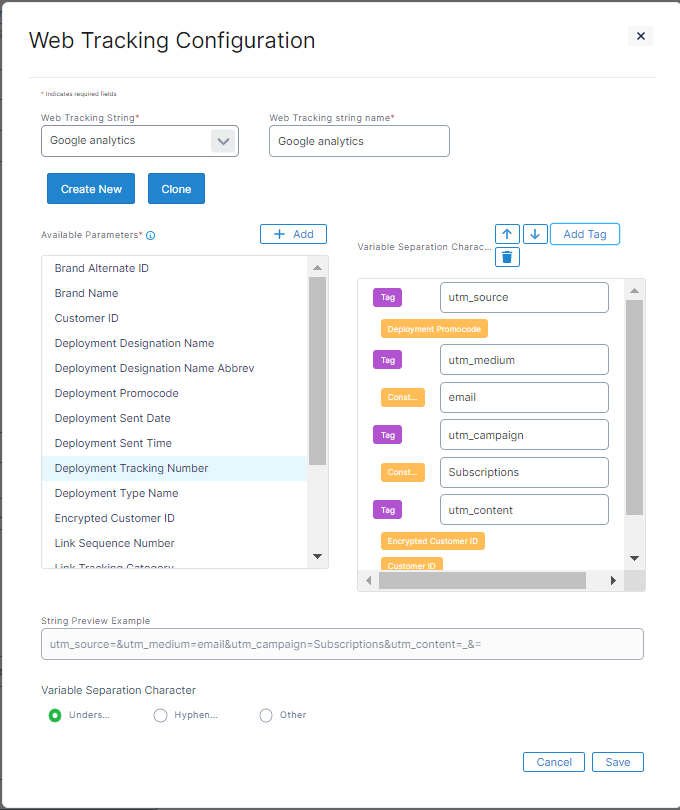This screenshot has height=810, width=680.
Task: Click the utm_campaign tag input field
Action: (x=524, y=435)
